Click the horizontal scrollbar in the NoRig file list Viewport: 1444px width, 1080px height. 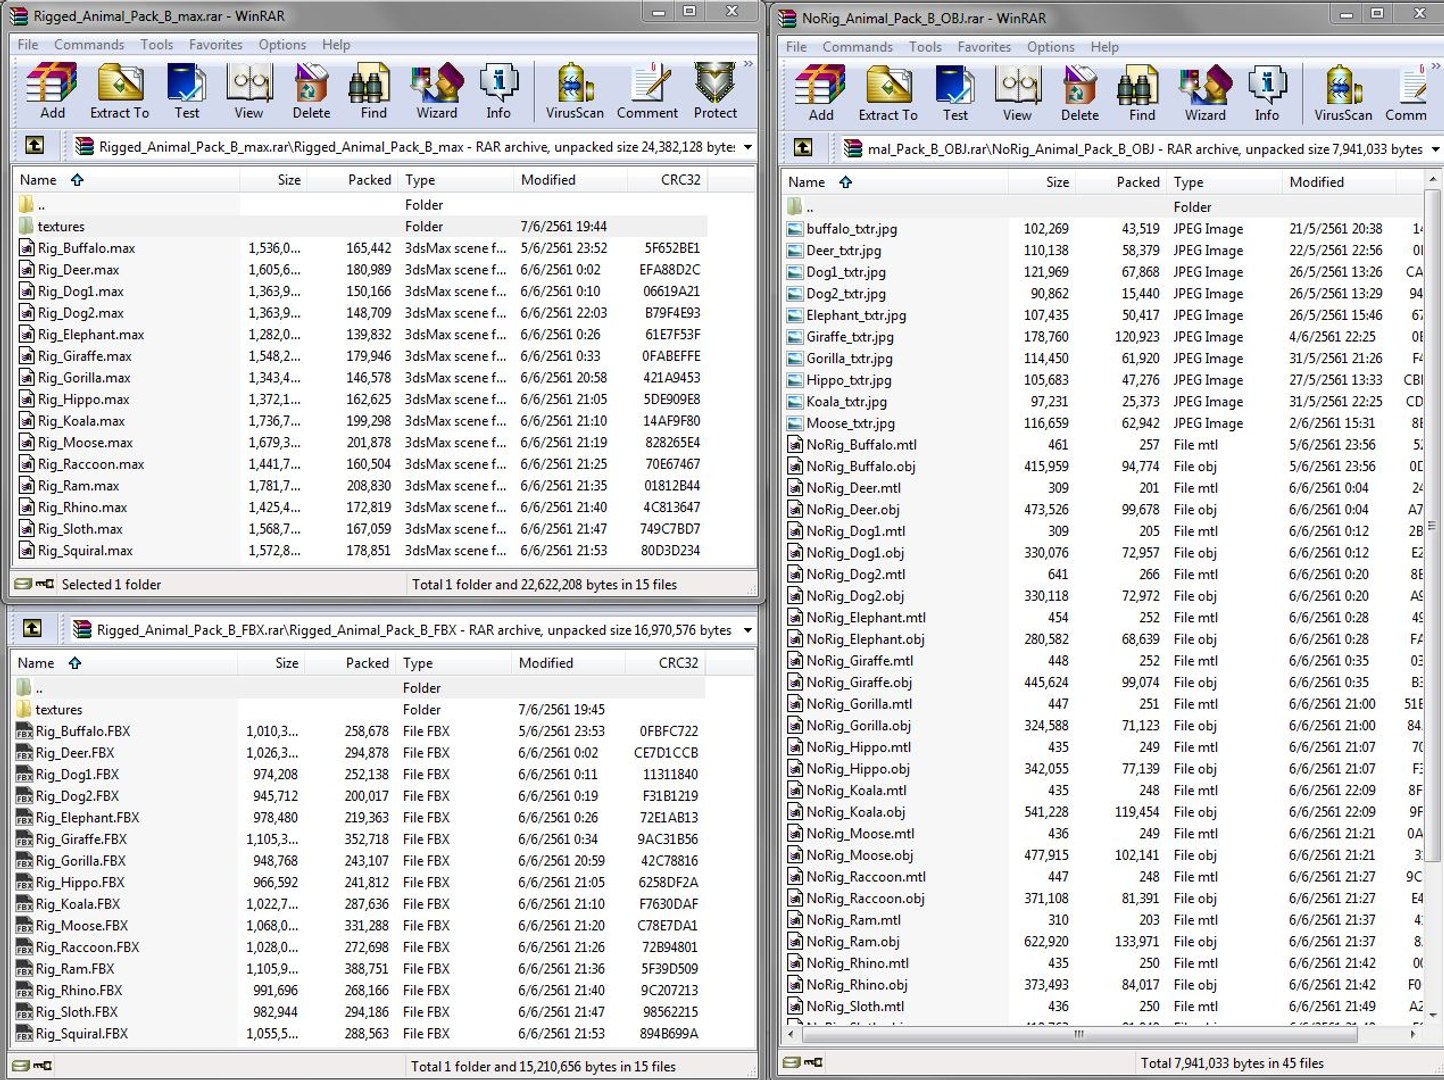[x=1103, y=1034]
